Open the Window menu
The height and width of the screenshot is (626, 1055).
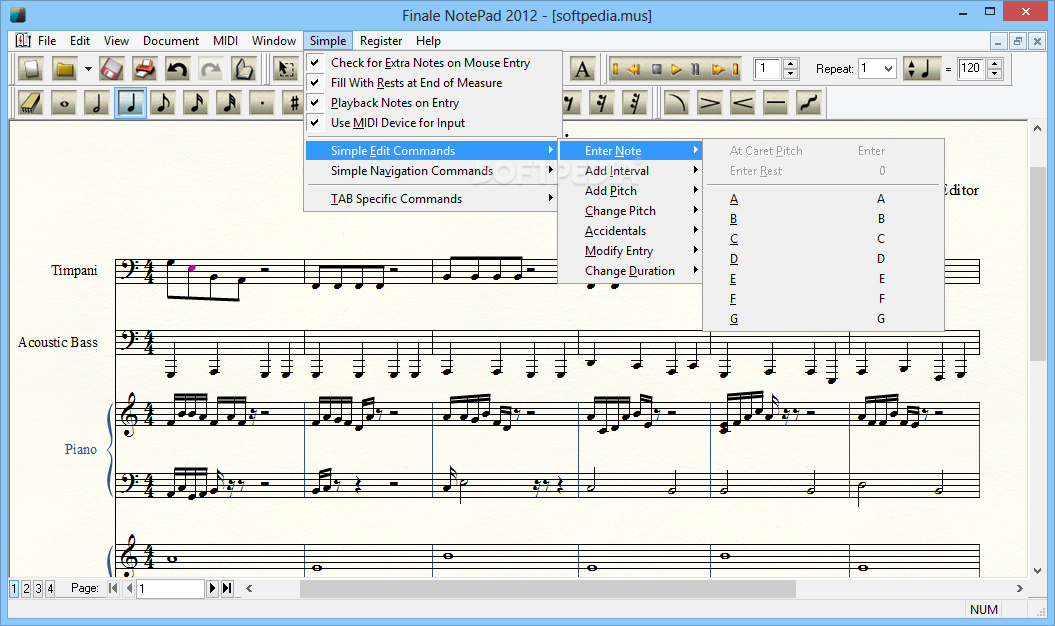coord(274,40)
